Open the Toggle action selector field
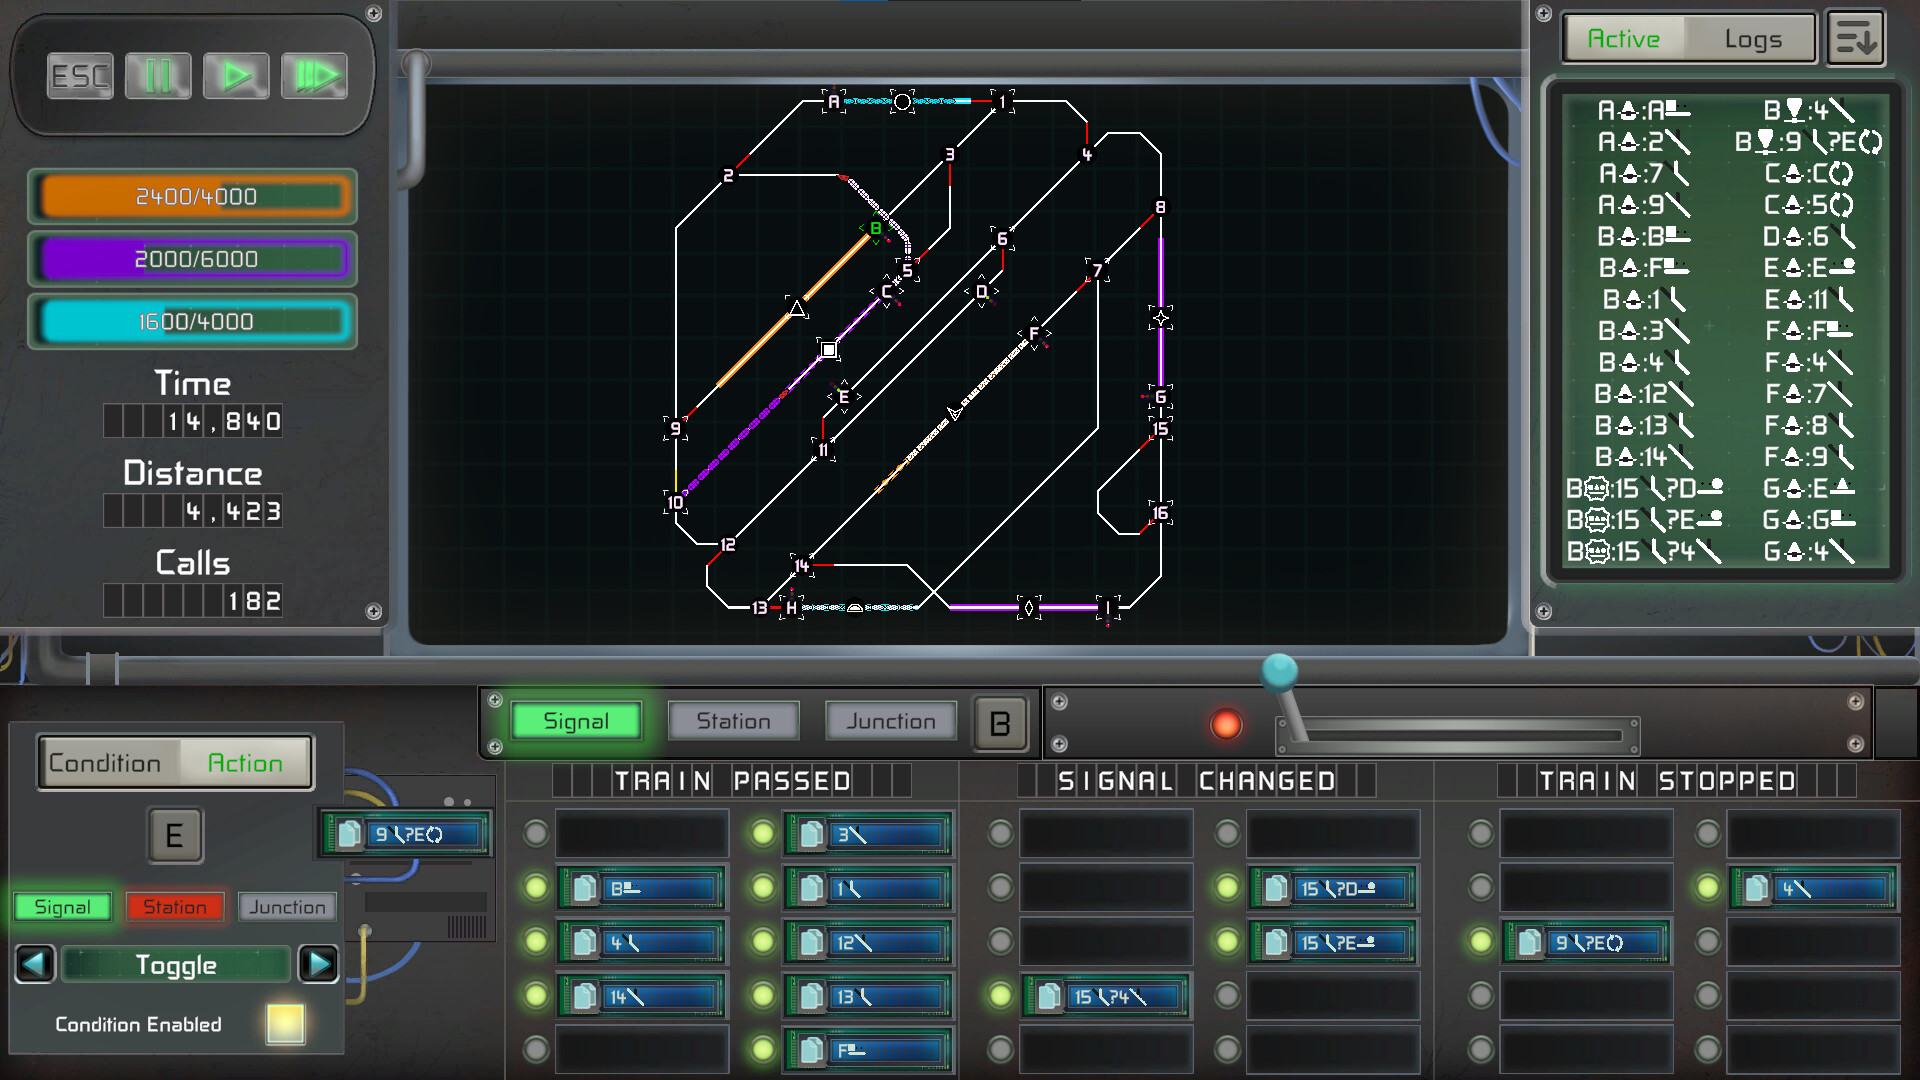The width and height of the screenshot is (1920, 1080). pos(176,964)
